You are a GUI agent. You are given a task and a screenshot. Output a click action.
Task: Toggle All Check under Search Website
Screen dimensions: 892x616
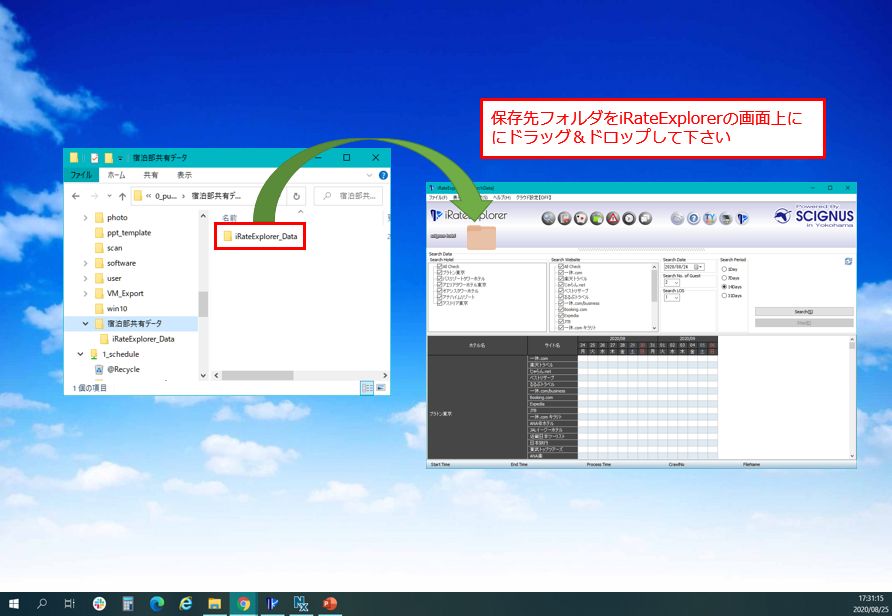point(561,266)
